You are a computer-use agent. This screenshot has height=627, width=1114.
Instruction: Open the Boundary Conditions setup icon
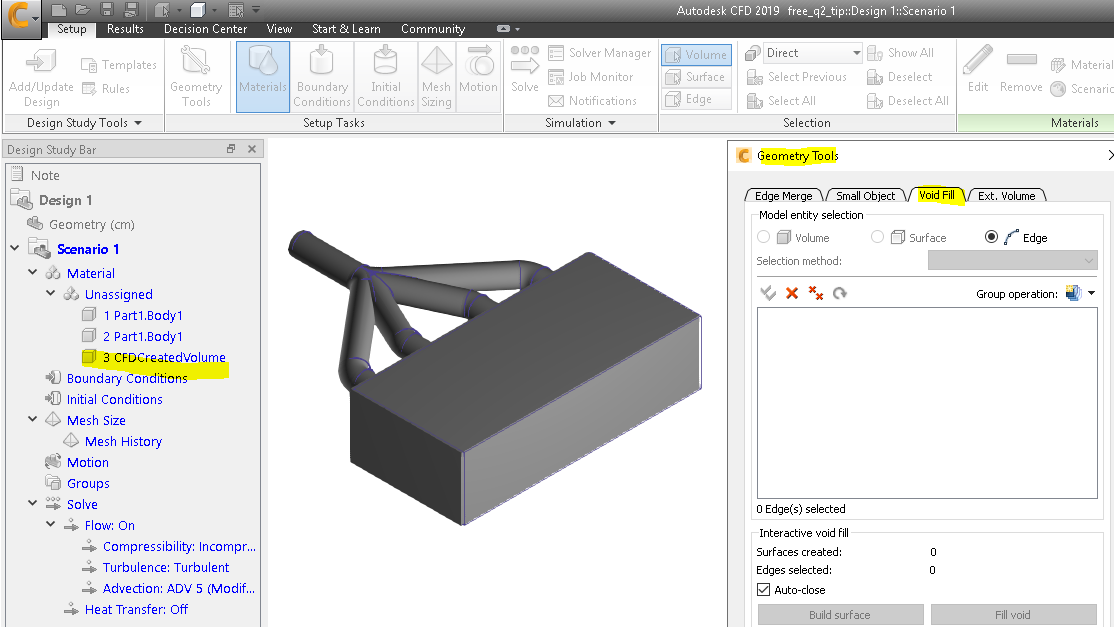[321, 70]
